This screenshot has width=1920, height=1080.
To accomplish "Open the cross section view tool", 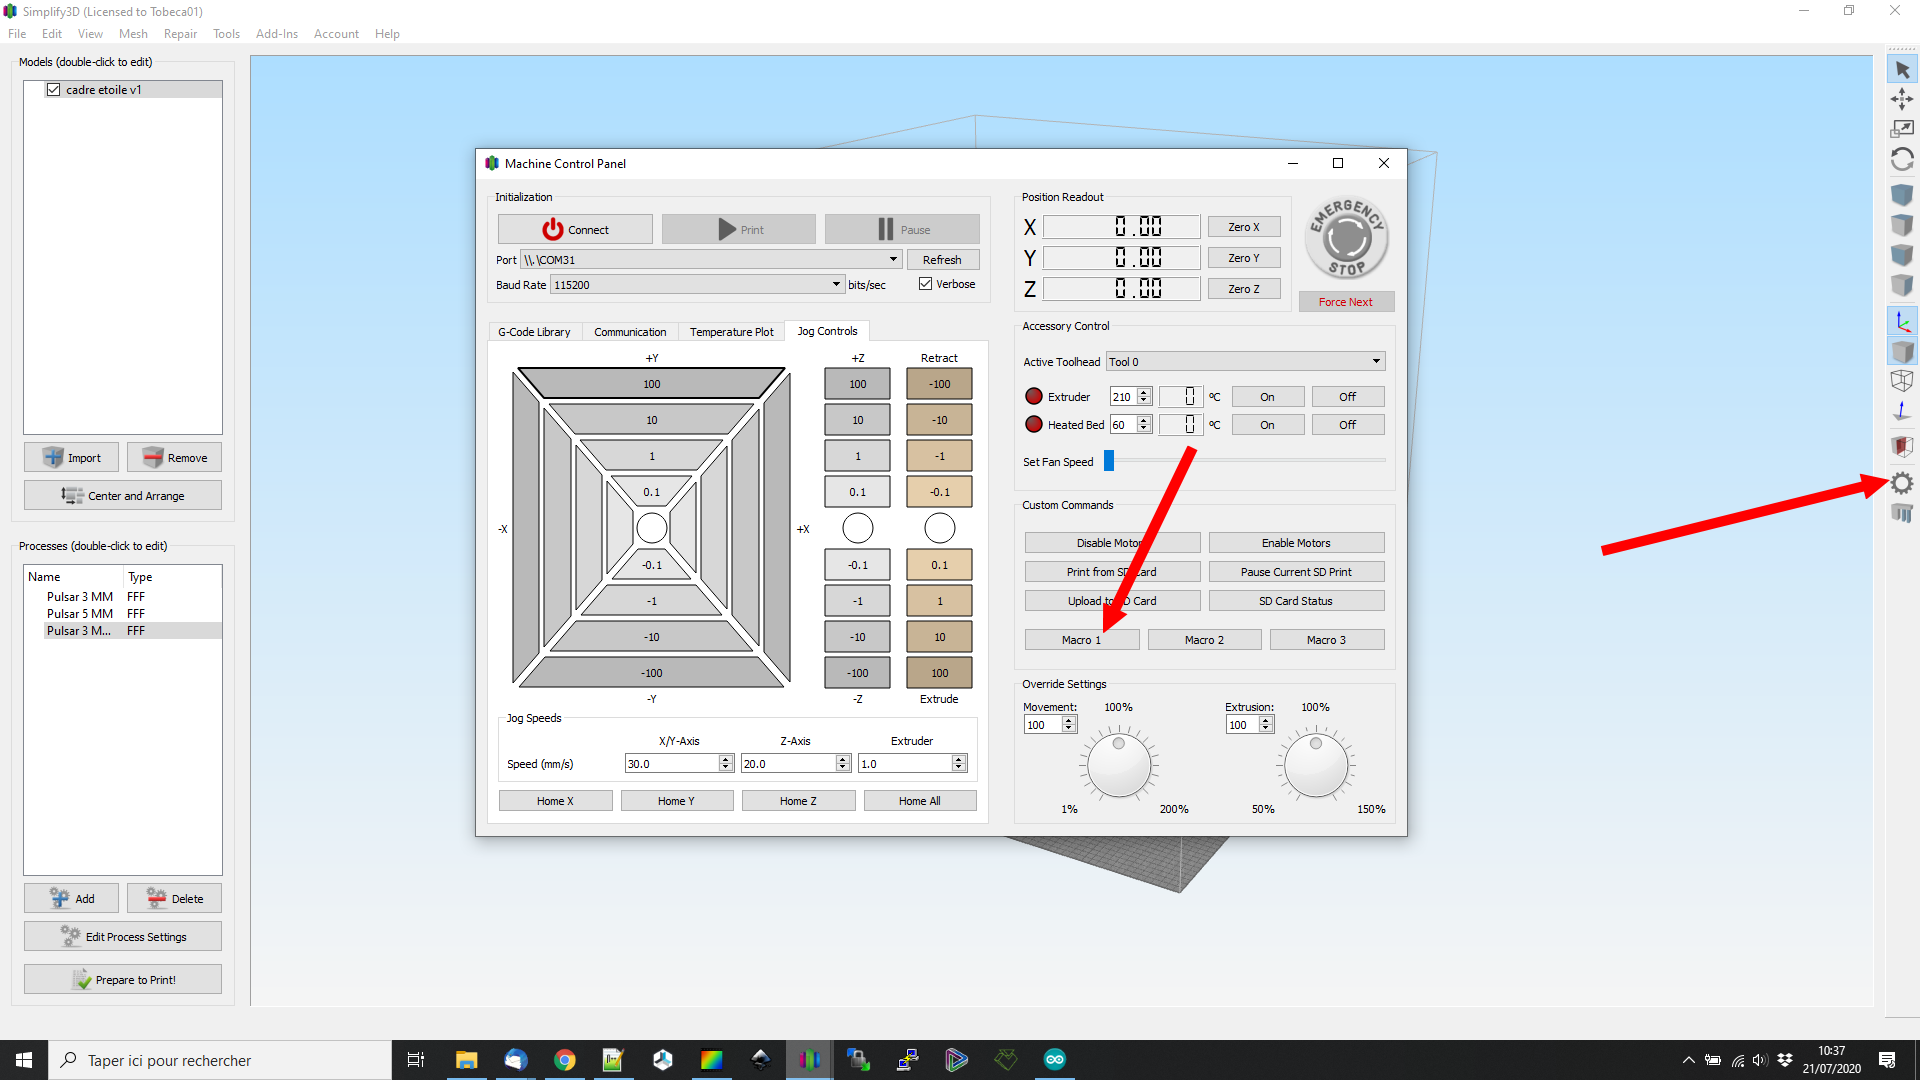I will [1902, 446].
